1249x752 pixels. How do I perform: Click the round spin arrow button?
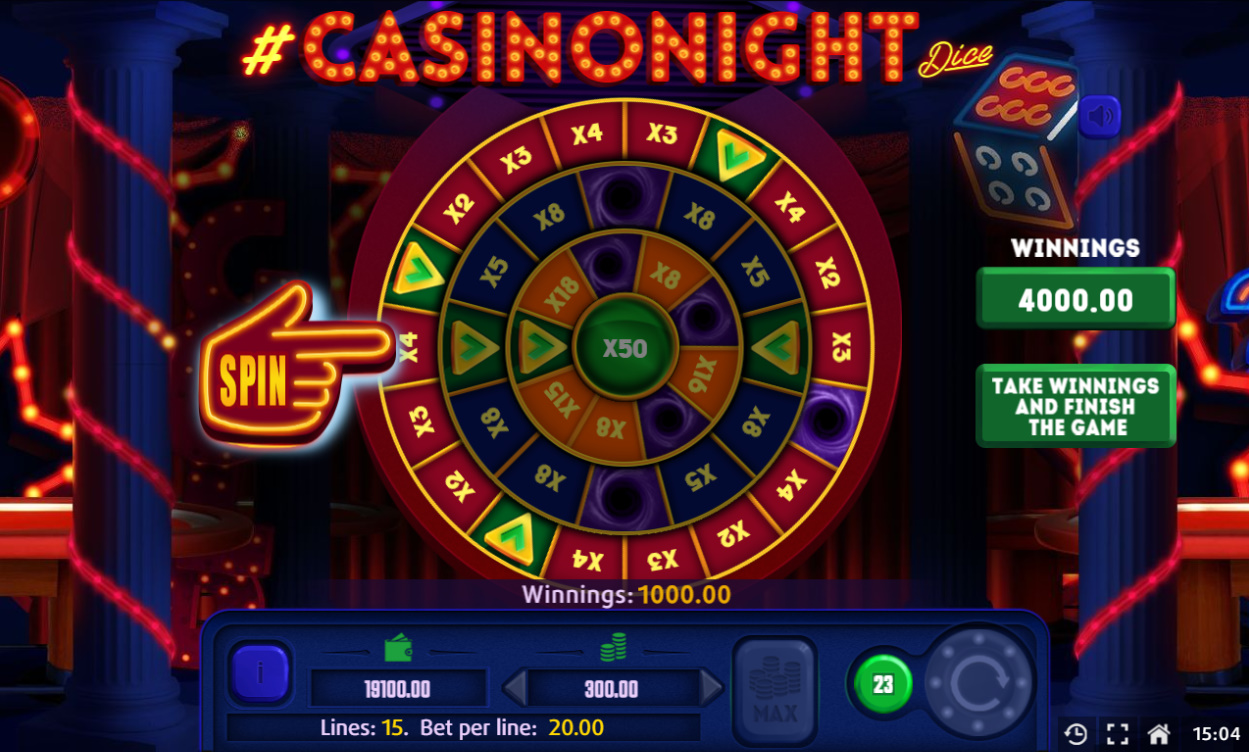pyautogui.click(x=976, y=685)
